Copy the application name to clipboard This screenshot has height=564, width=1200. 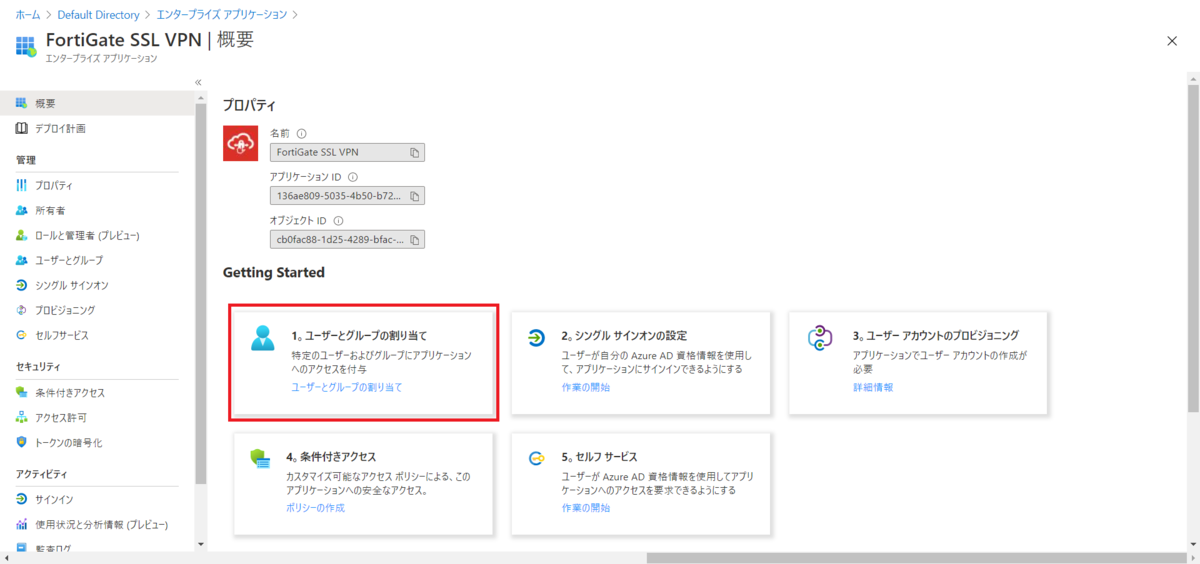pyautogui.click(x=414, y=152)
